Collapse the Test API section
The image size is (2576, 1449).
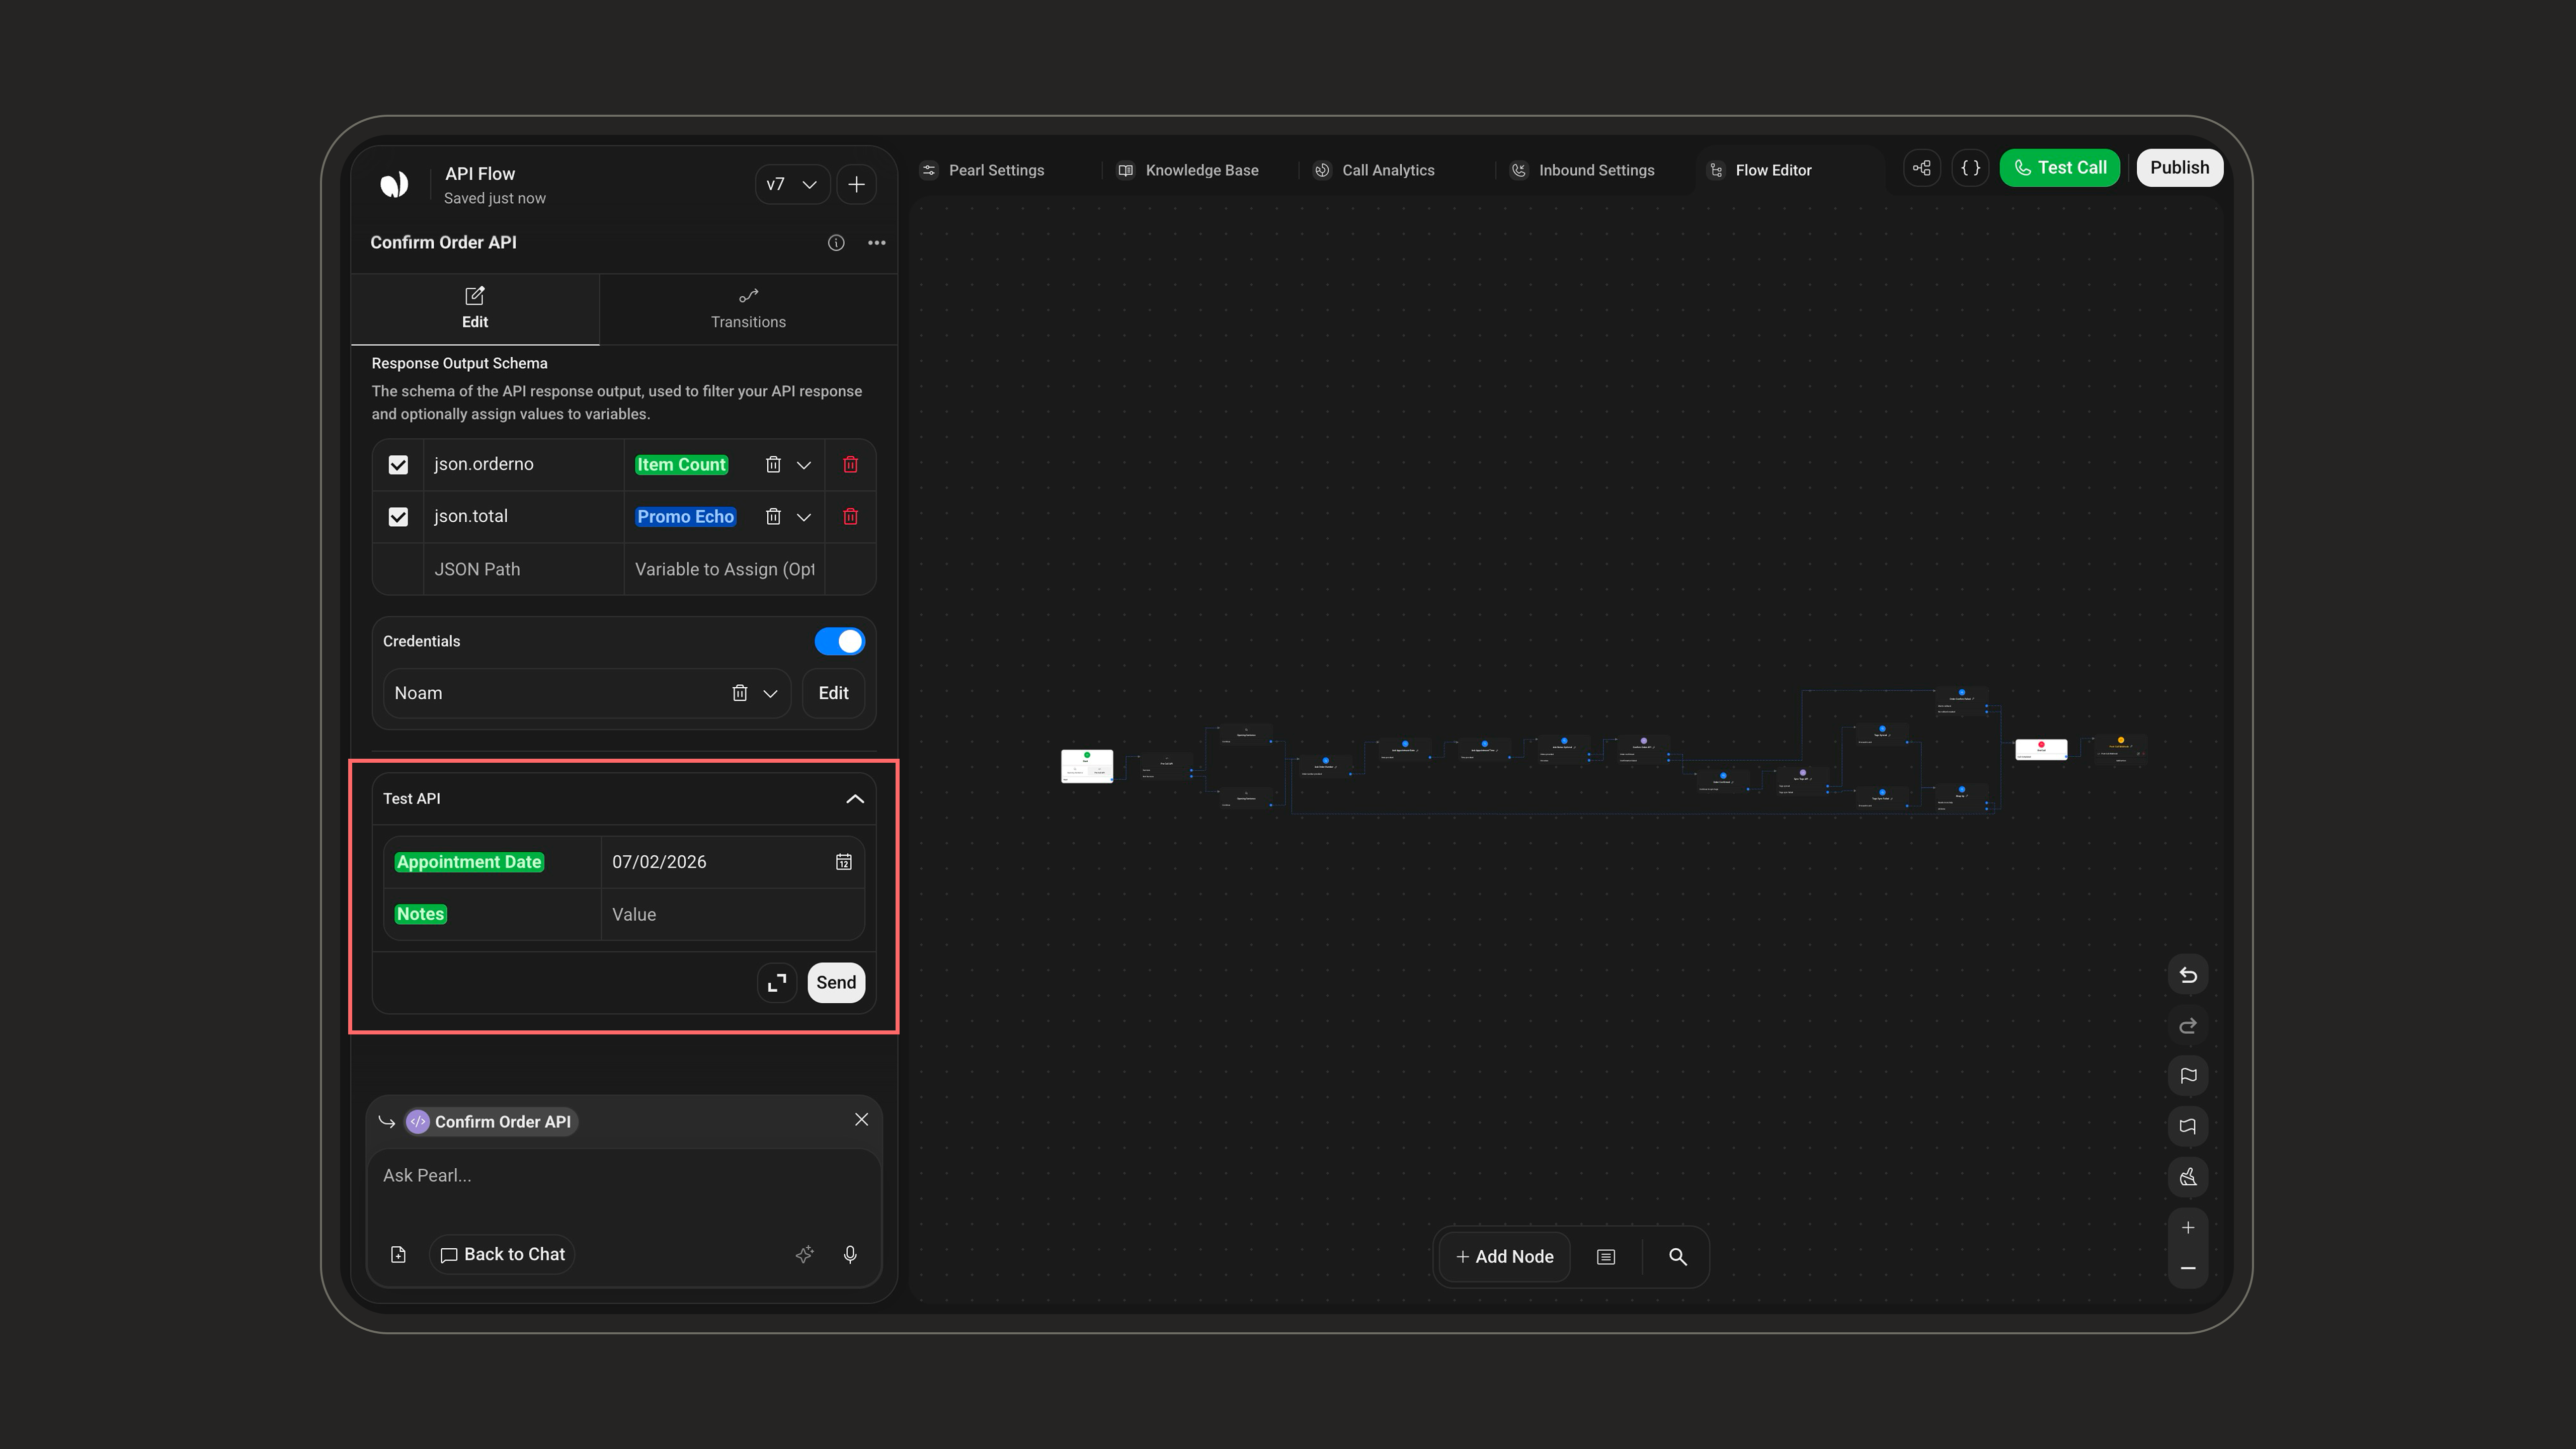point(855,799)
